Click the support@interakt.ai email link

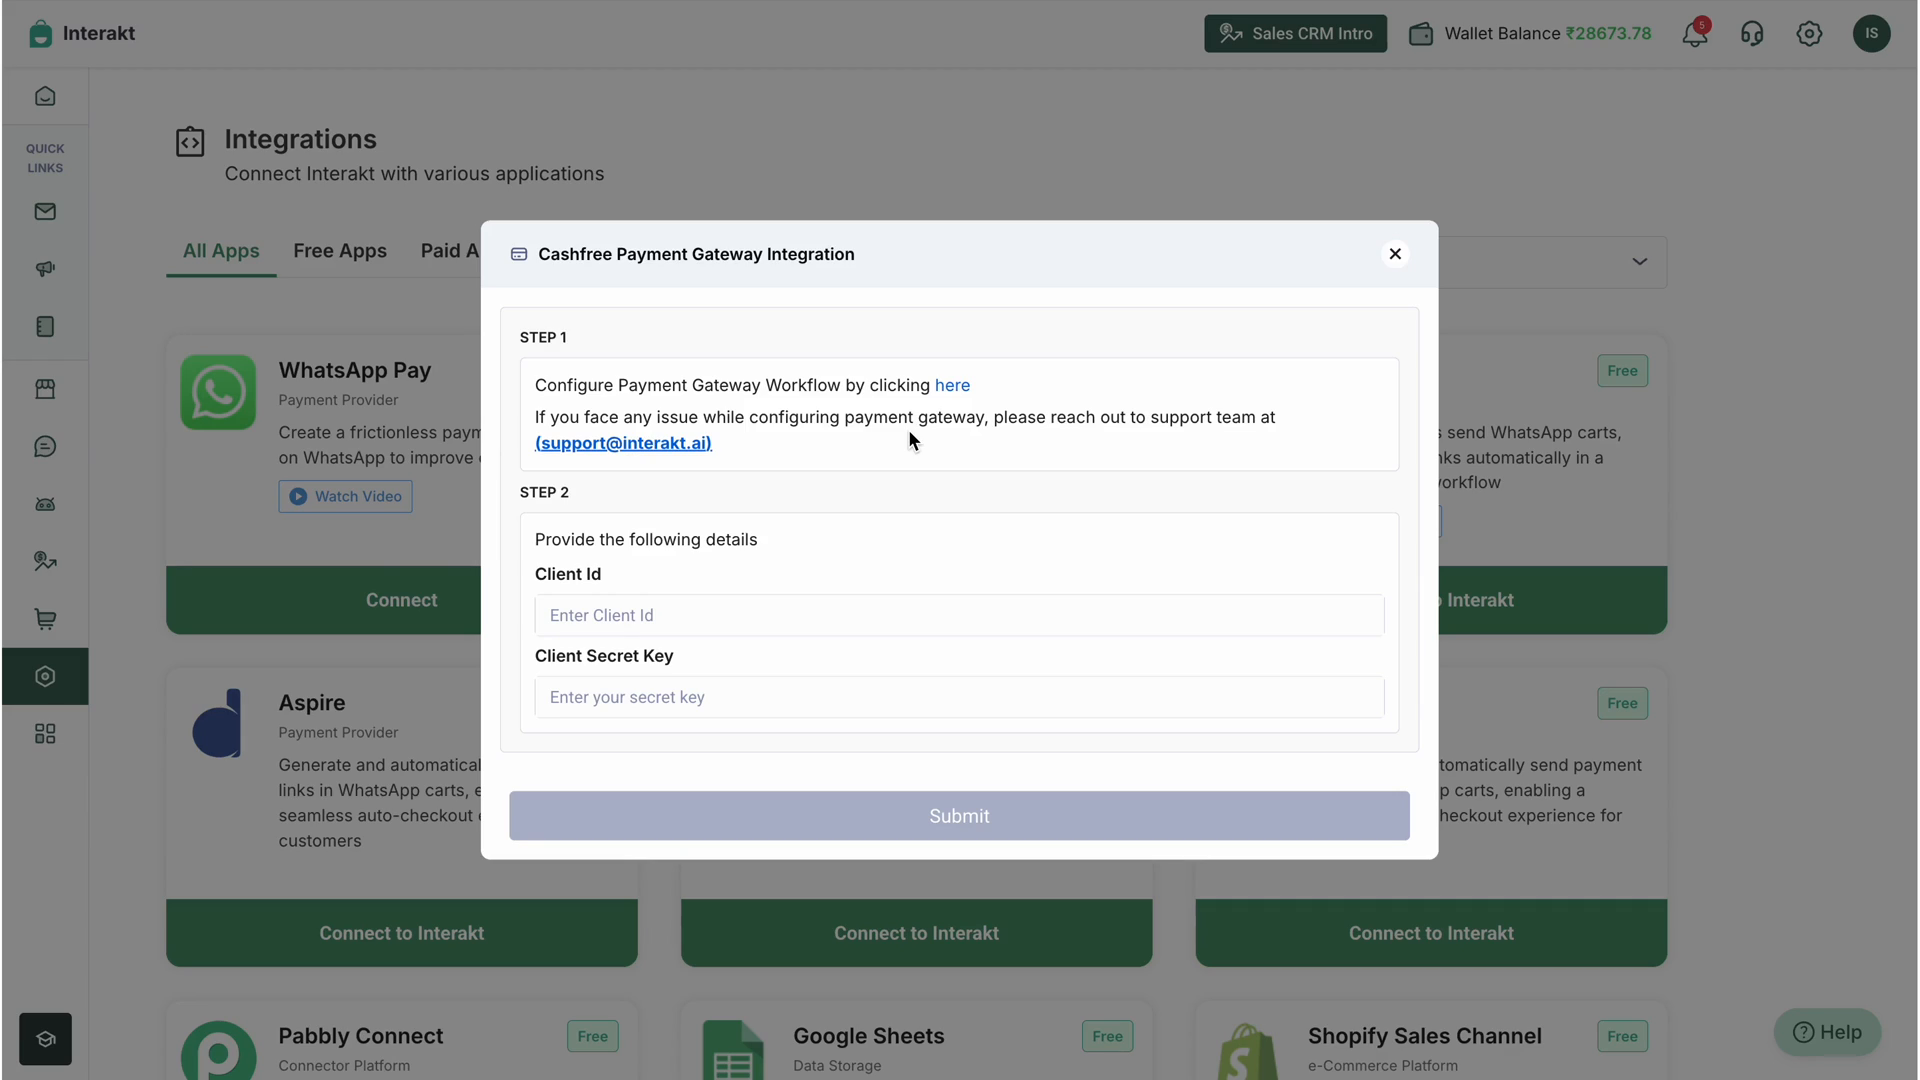click(x=623, y=443)
